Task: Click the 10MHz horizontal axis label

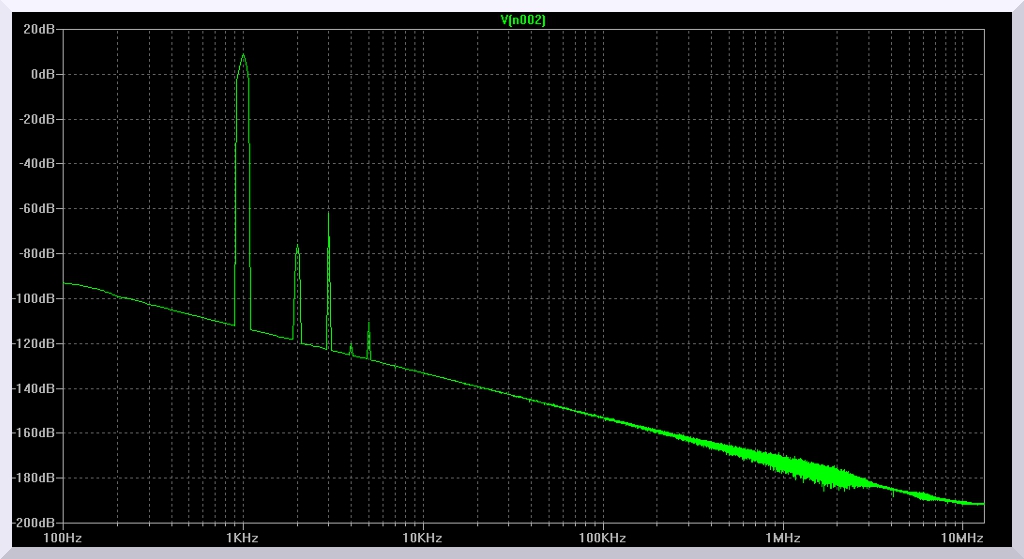Action: pos(961,539)
